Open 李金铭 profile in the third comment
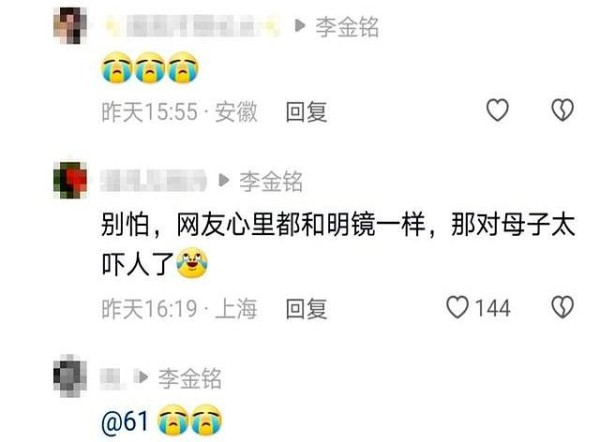The height and width of the screenshot is (442, 600). pos(190,378)
